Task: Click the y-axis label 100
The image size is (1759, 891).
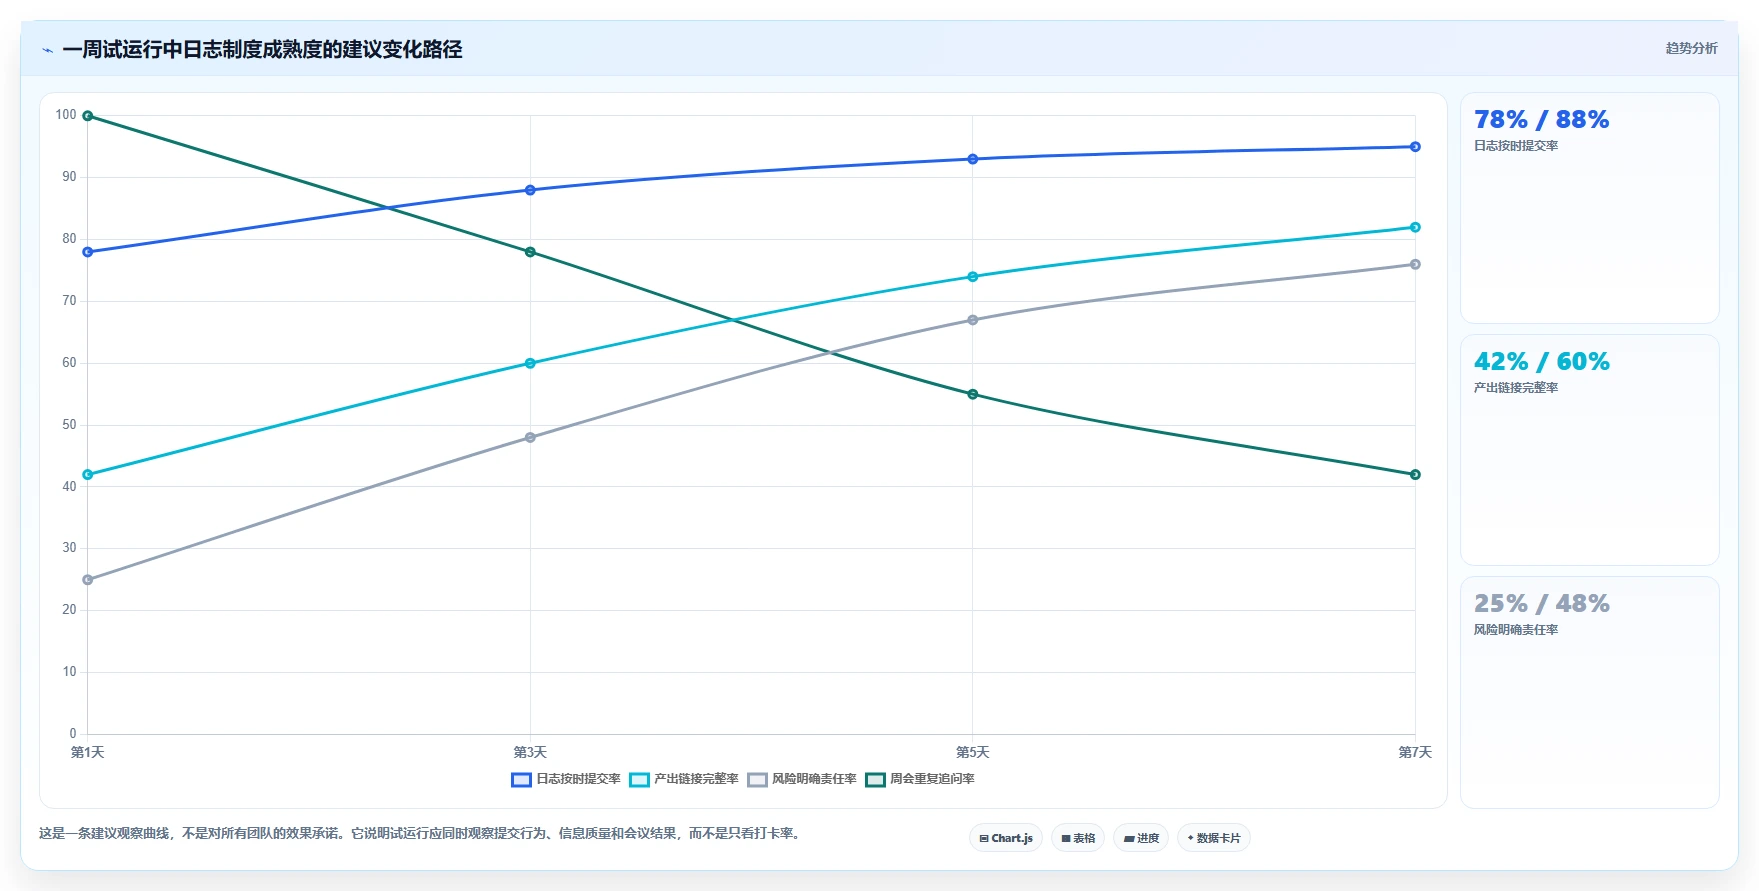Action: tap(66, 115)
